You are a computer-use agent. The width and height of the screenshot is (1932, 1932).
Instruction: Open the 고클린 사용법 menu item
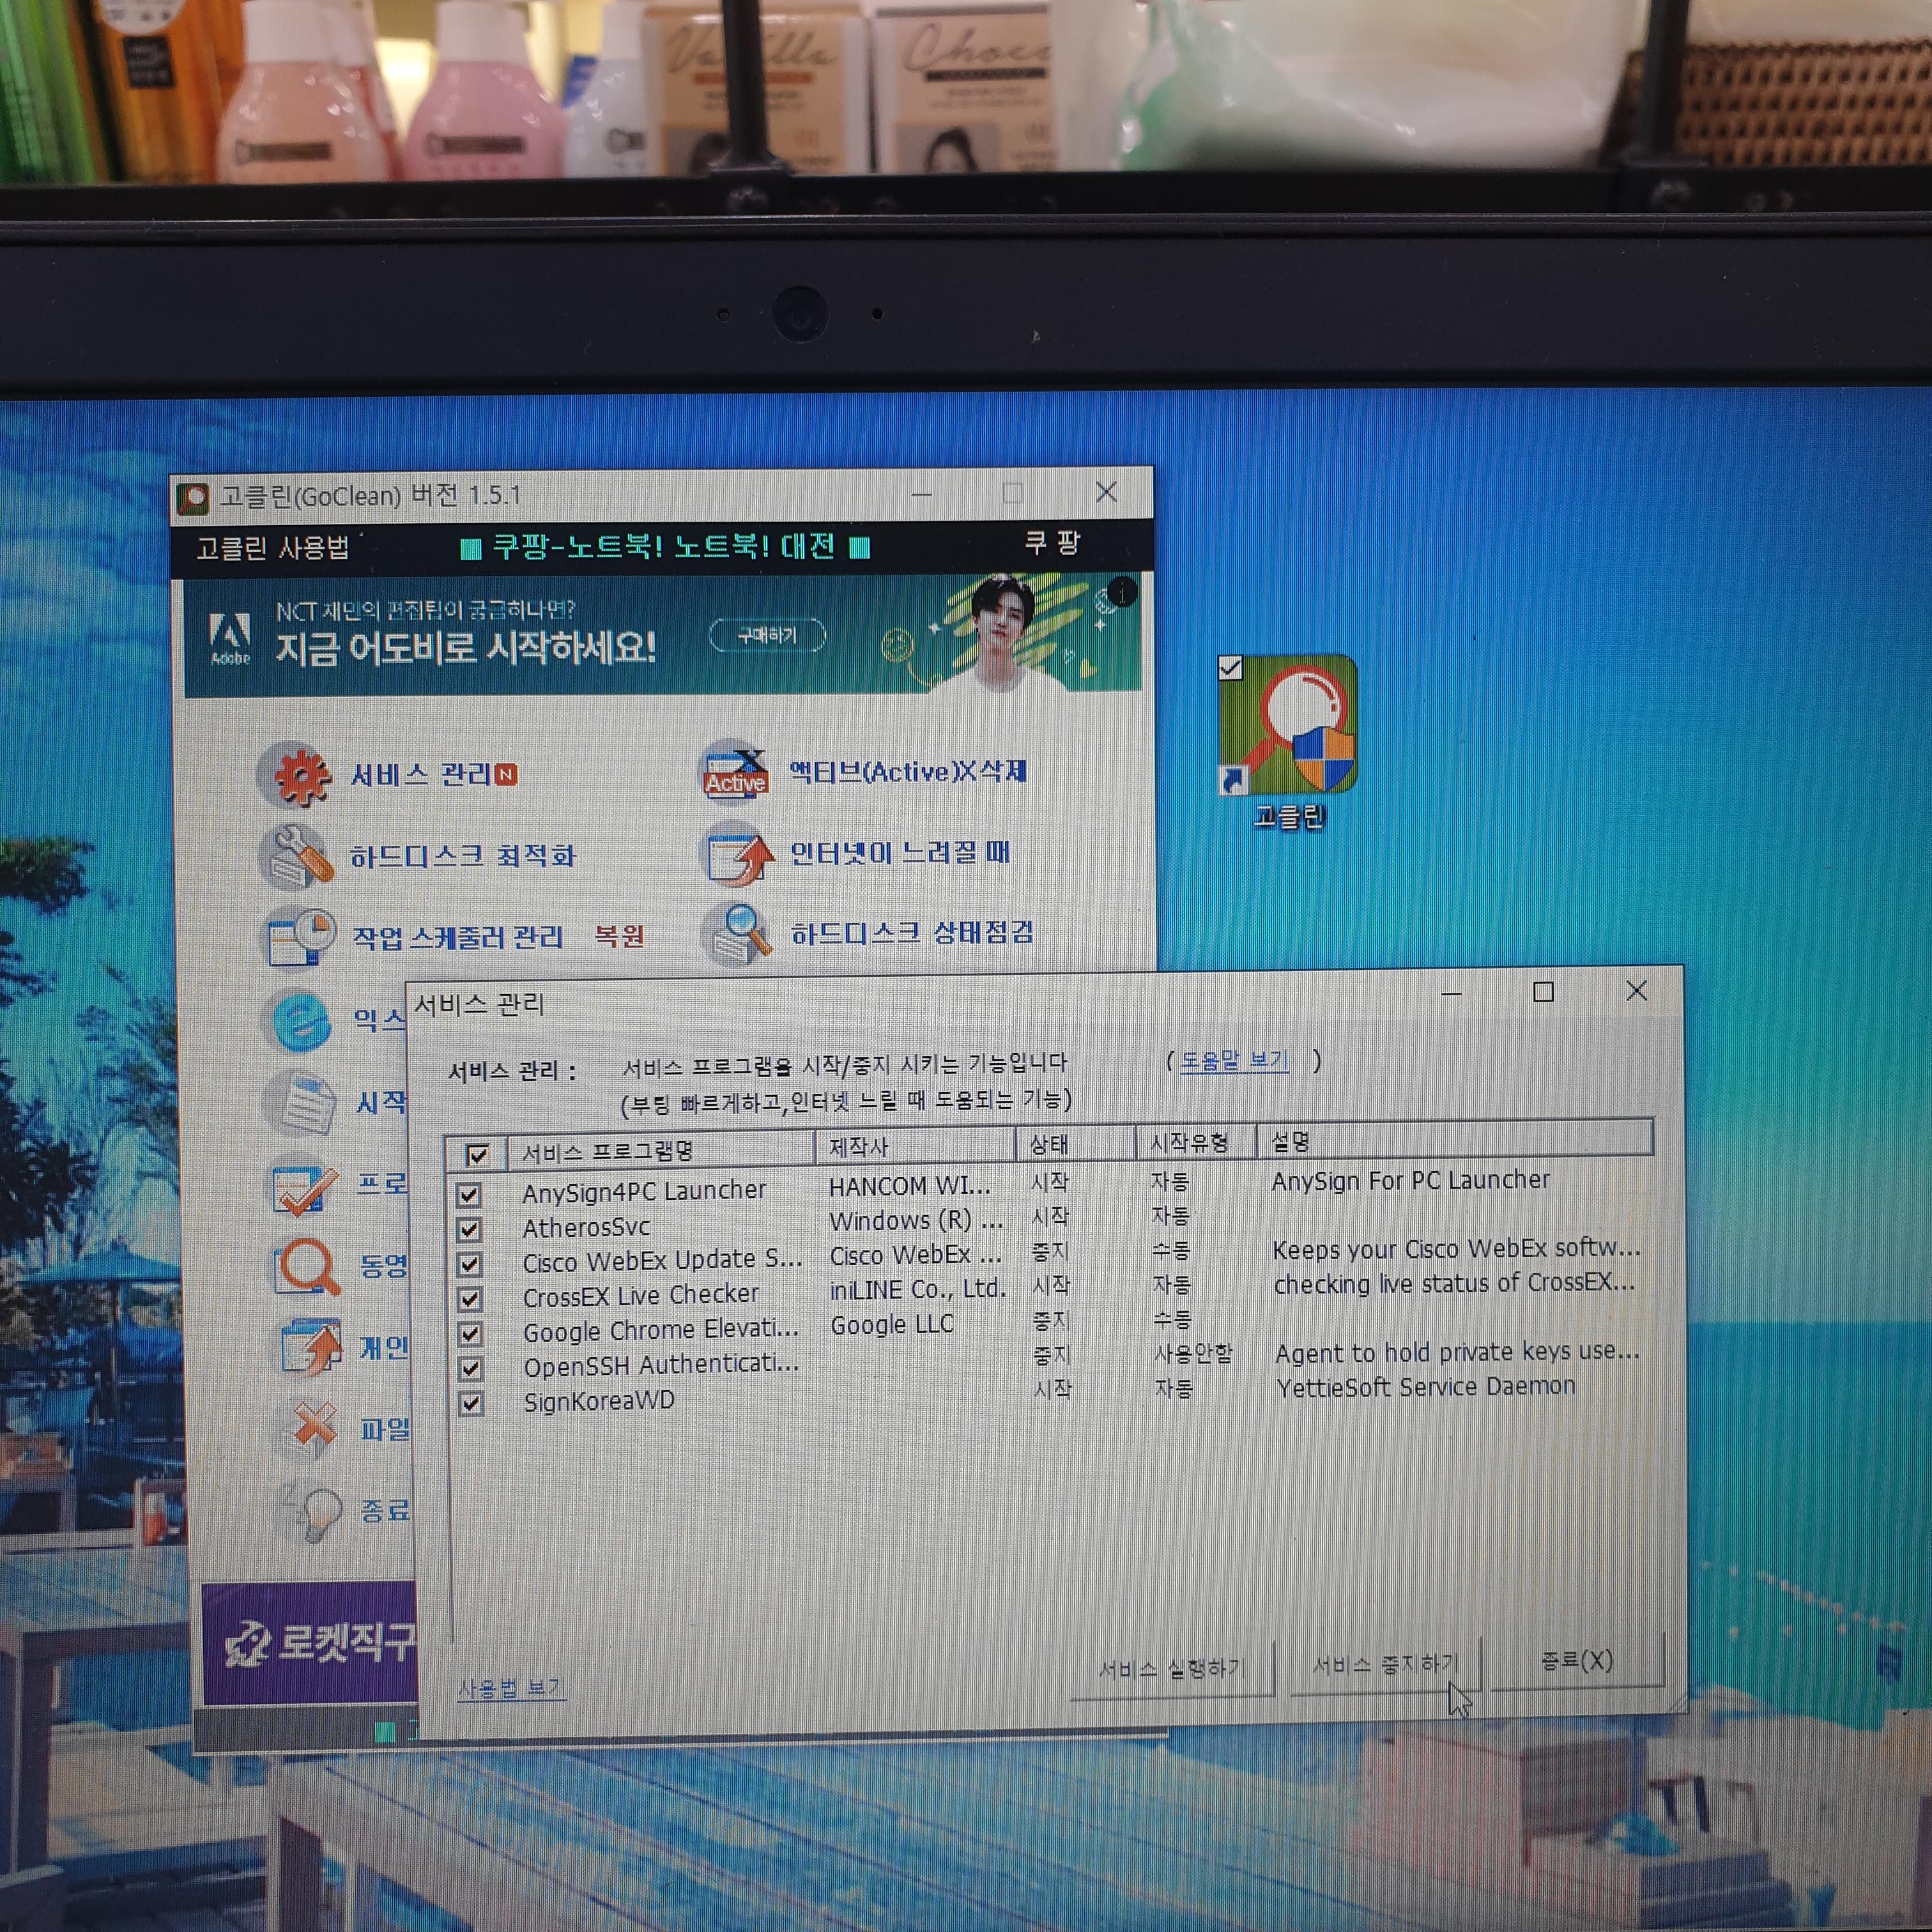tap(272, 548)
